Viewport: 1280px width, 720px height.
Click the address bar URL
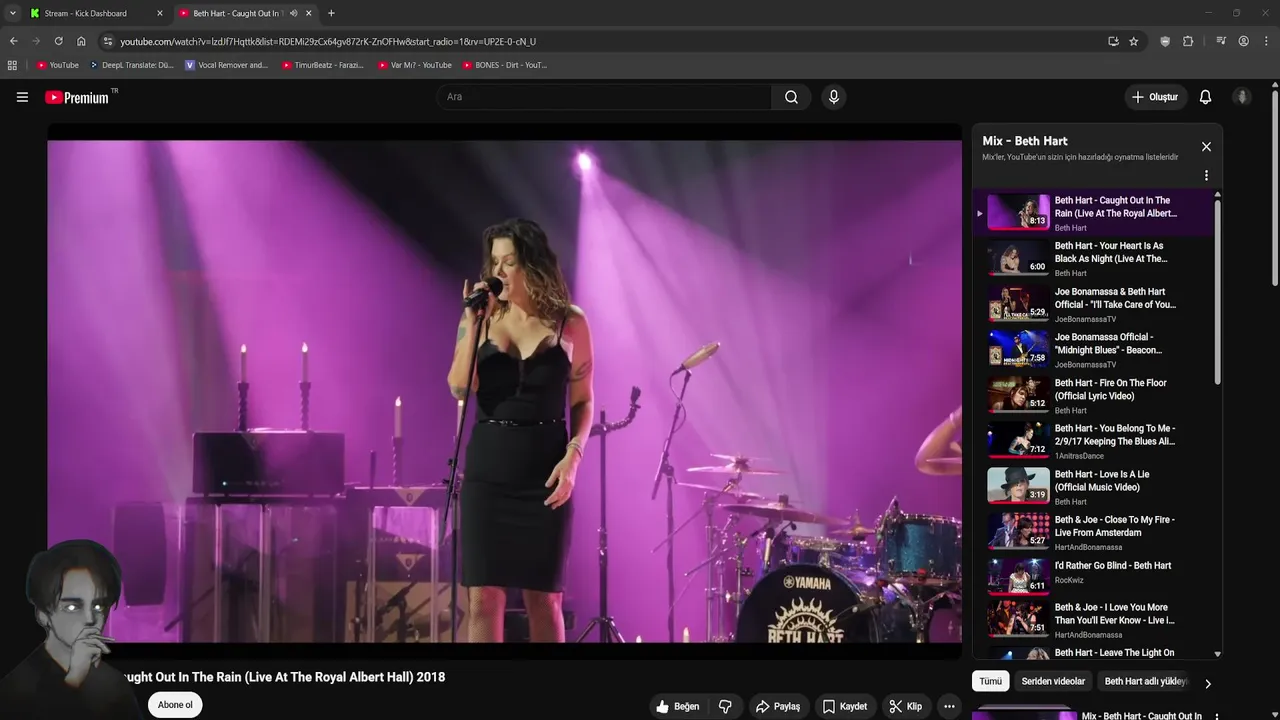tap(328, 41)
